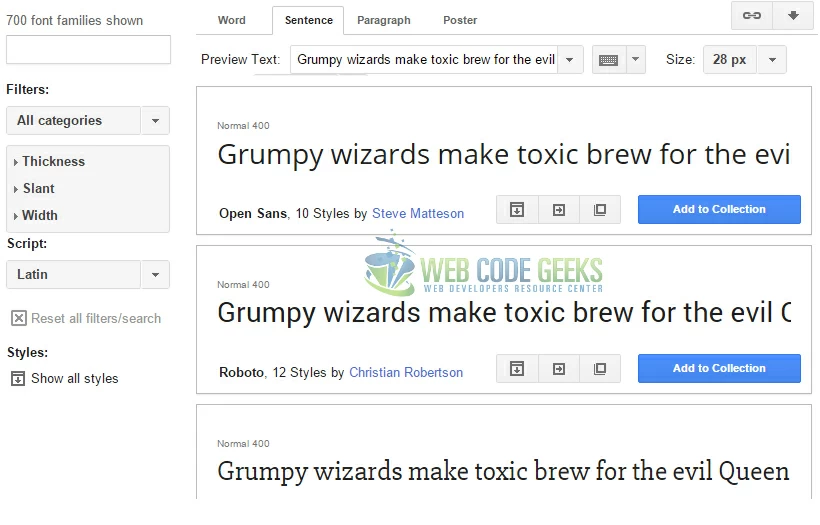
Task: Click the show-all-styles icon for Open Sans
Action: coord(517,210)
